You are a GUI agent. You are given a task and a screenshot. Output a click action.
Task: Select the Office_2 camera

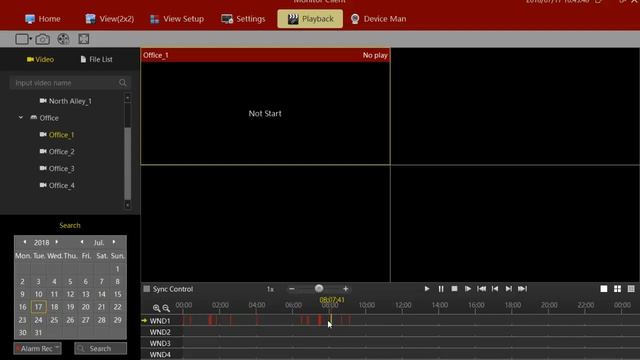[57, 151]
